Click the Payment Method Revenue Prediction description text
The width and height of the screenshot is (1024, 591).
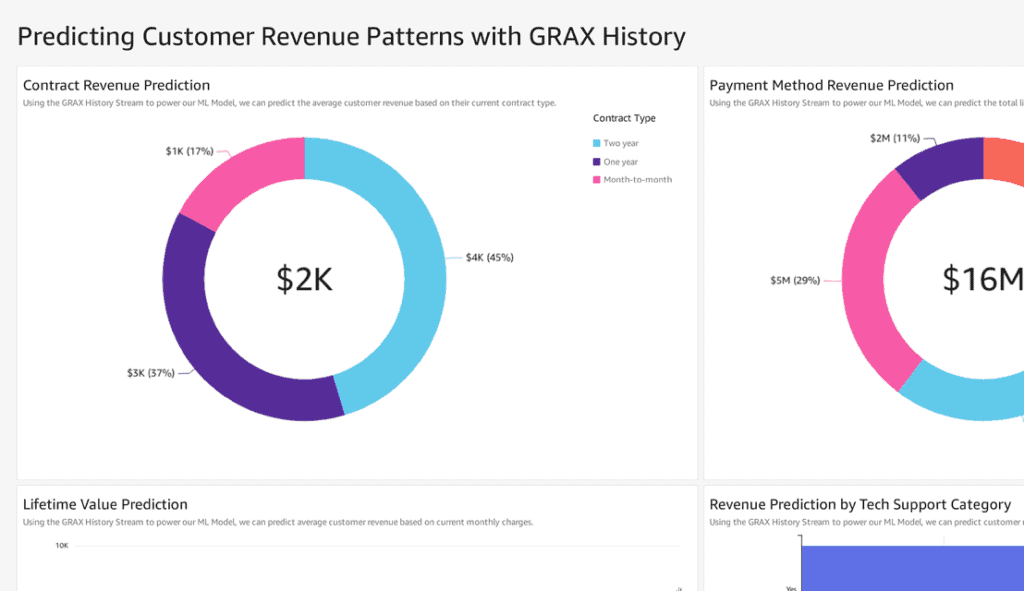[867, 103]
